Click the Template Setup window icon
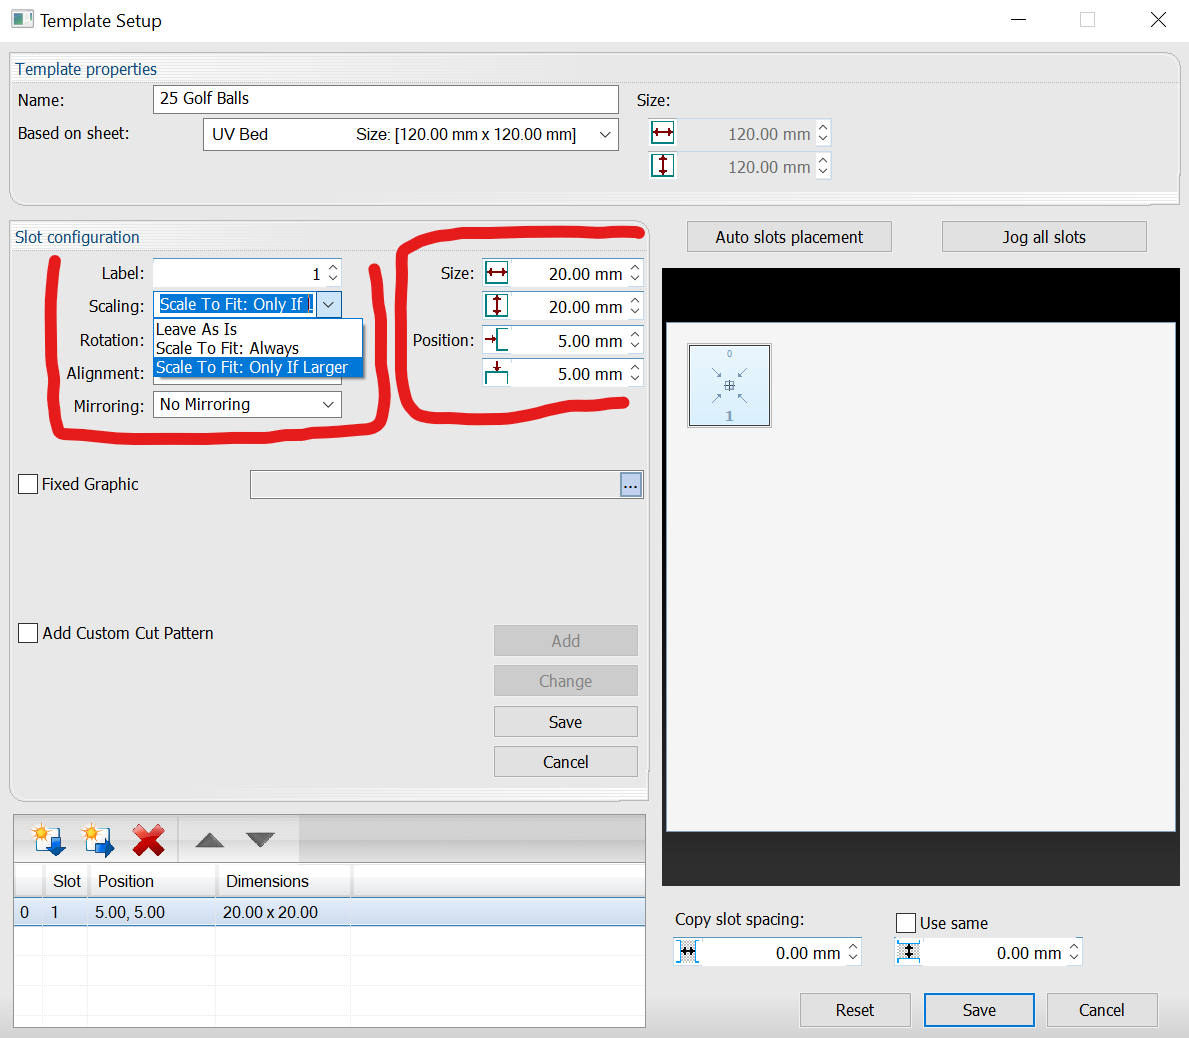The image size is (1189, 1038). tap(23, 20)
